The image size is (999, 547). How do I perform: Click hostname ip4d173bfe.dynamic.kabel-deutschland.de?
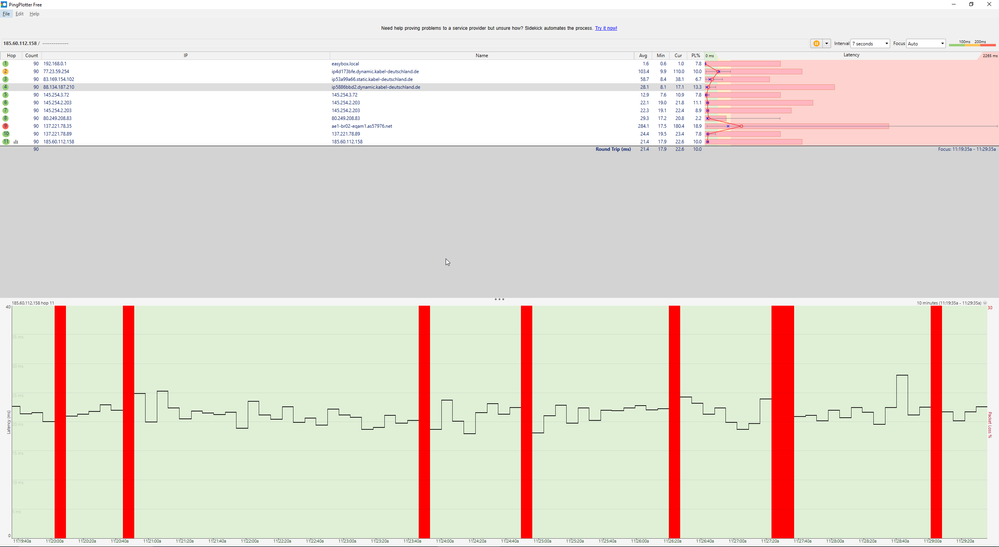point(375,71)
